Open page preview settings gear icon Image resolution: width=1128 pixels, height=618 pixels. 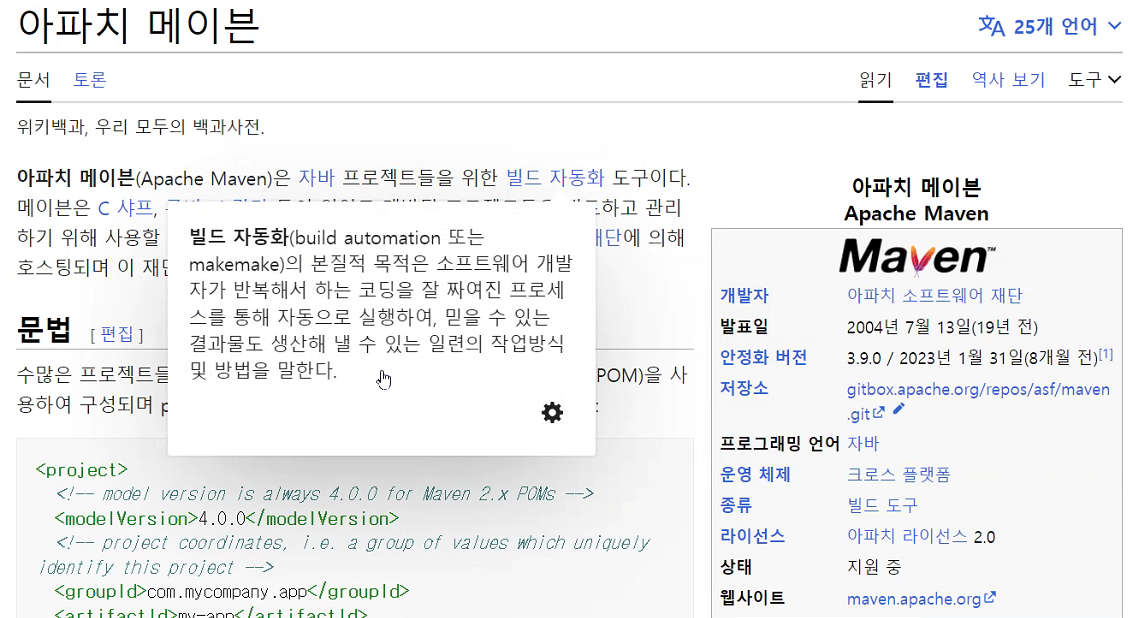coord(552,412)
